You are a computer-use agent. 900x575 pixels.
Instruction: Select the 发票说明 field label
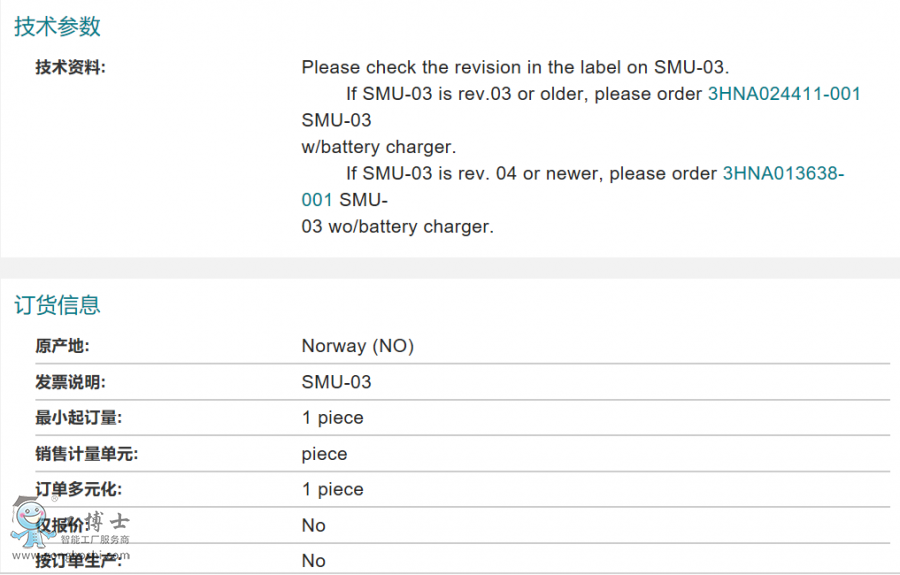point(70,382)
